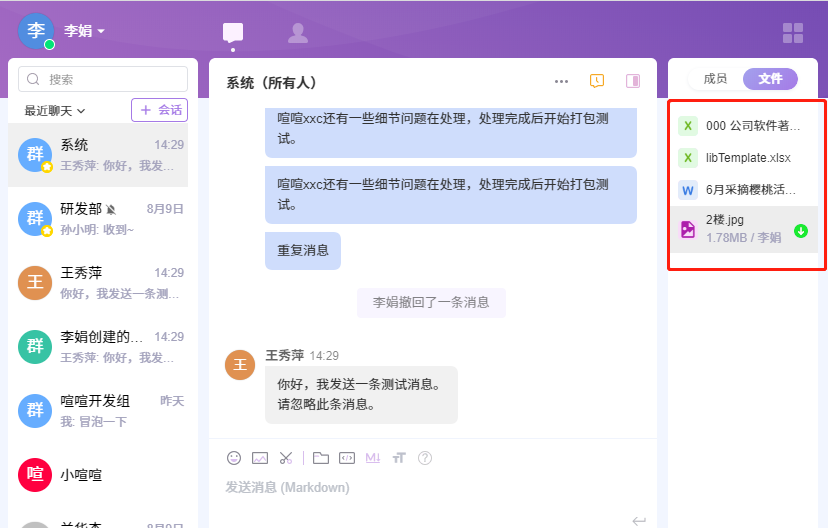Viewport: 828px width, 529px height.
Task: Download the 2楼.jpg file
Action: pyautogui.click(x=800, y=231)
